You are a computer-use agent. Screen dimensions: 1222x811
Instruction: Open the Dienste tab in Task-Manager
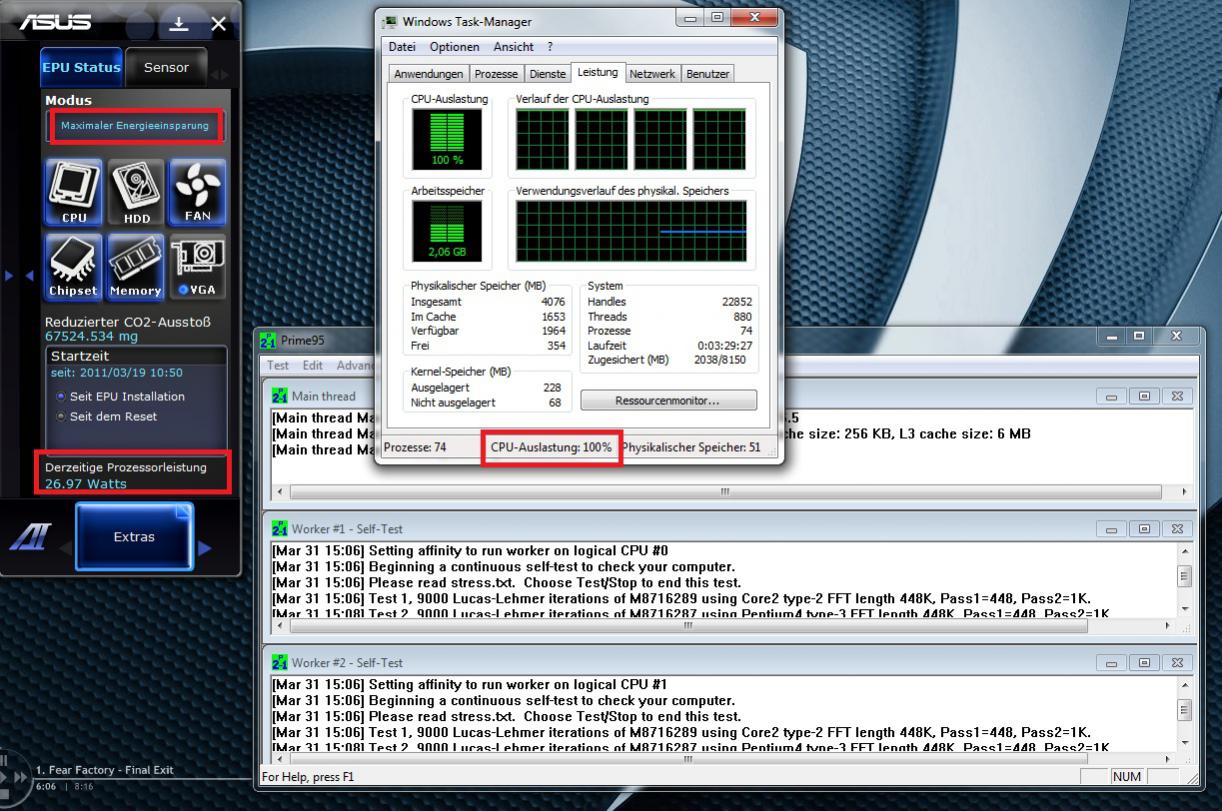pos(547,74)
